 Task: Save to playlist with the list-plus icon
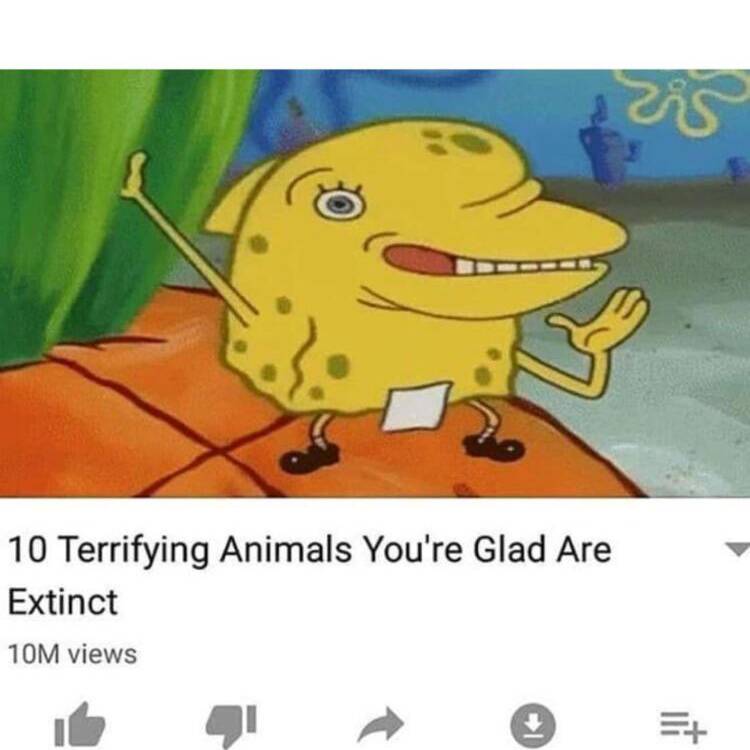(x=683, y=724)
